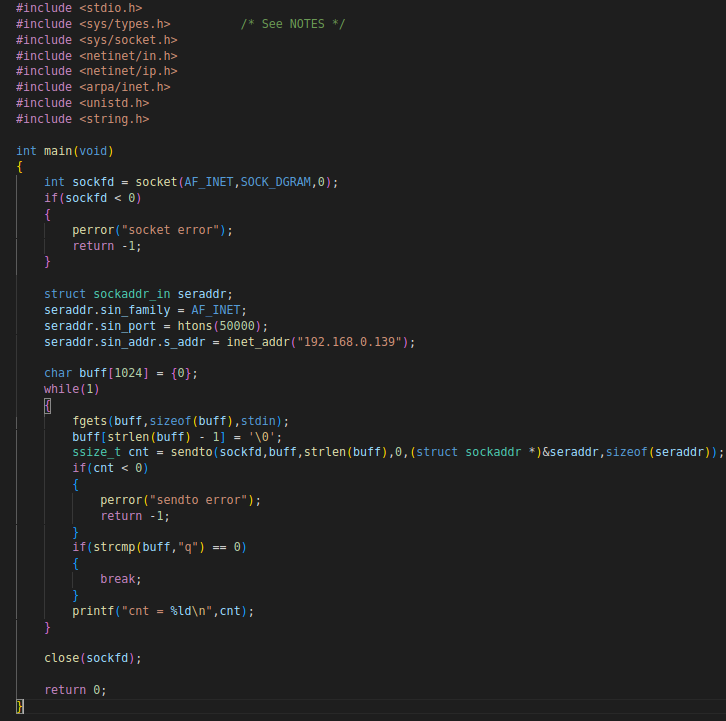Click the 'SOCK_DGRAM' constant
Viewport: 726px width, 721px height.
(275, 182)
